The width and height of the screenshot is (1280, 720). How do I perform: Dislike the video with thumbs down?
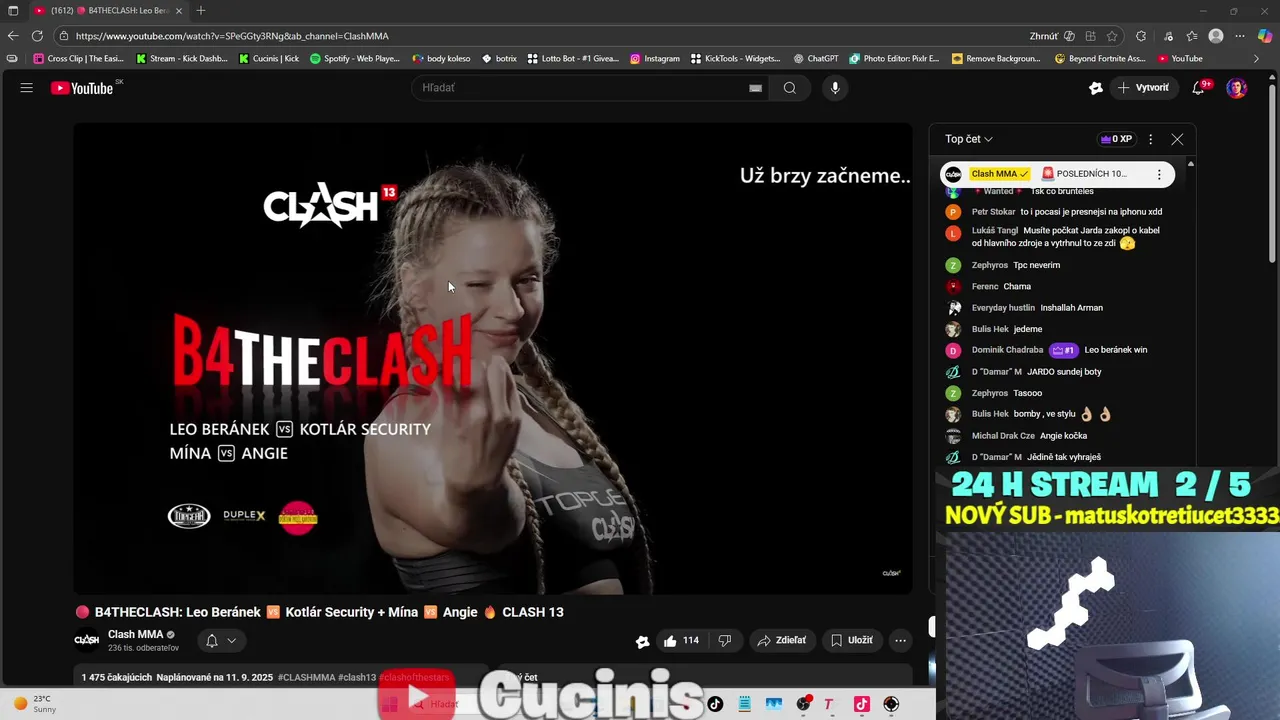[725, 641]
